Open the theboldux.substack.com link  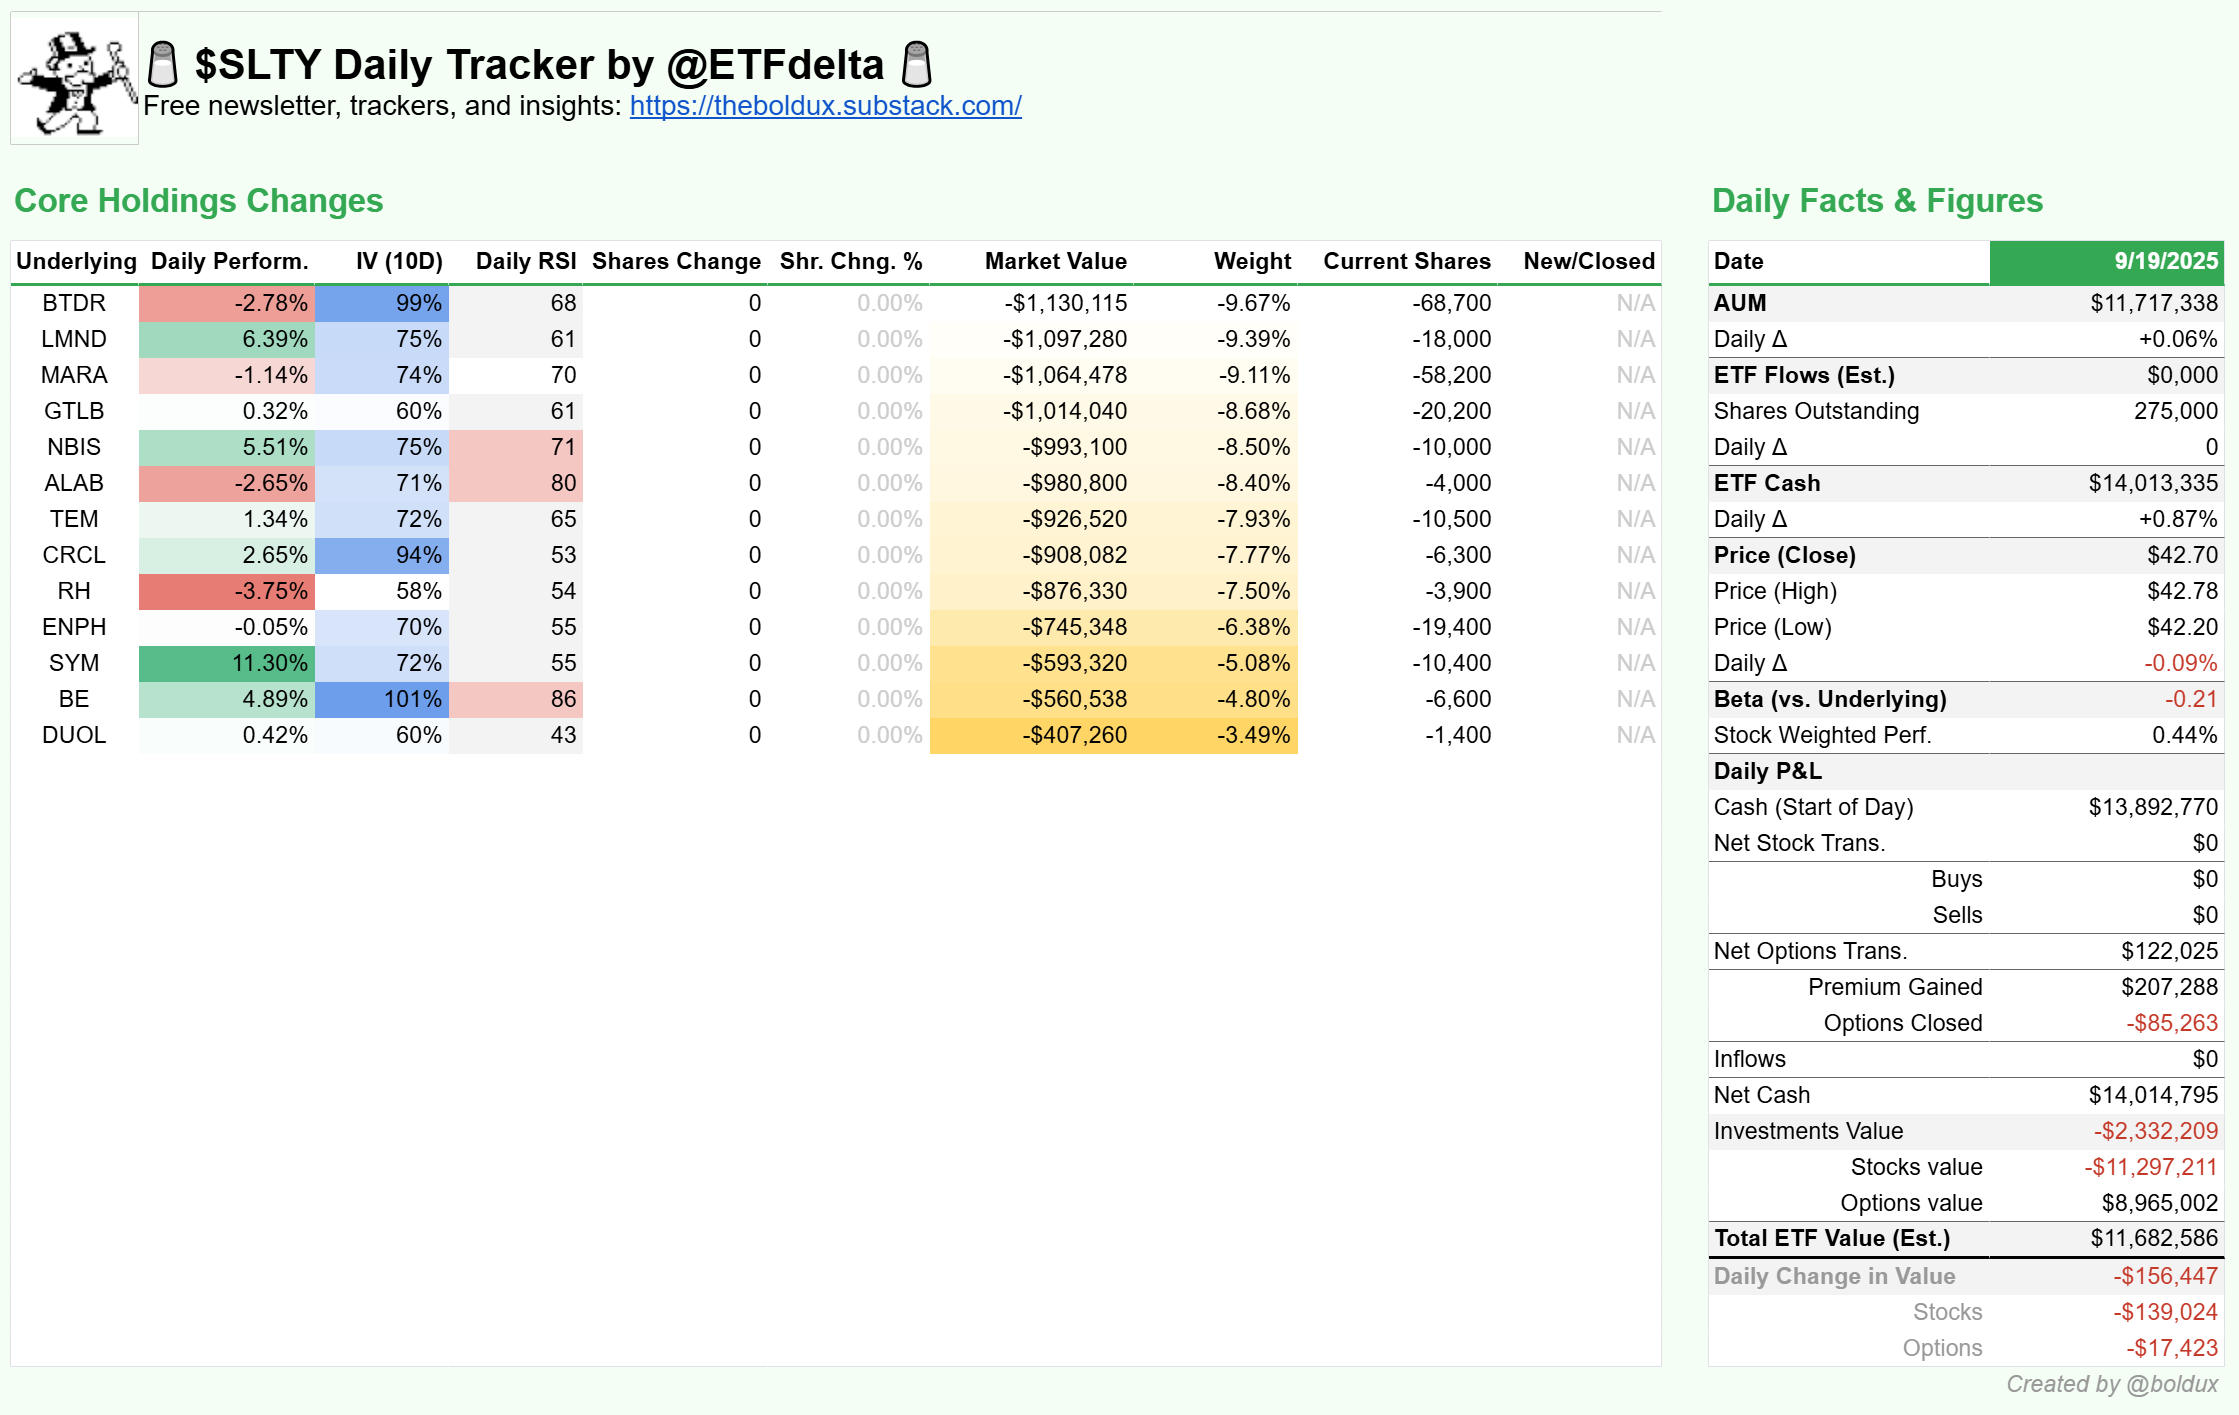pyautogui.click(x=826, y=105)
